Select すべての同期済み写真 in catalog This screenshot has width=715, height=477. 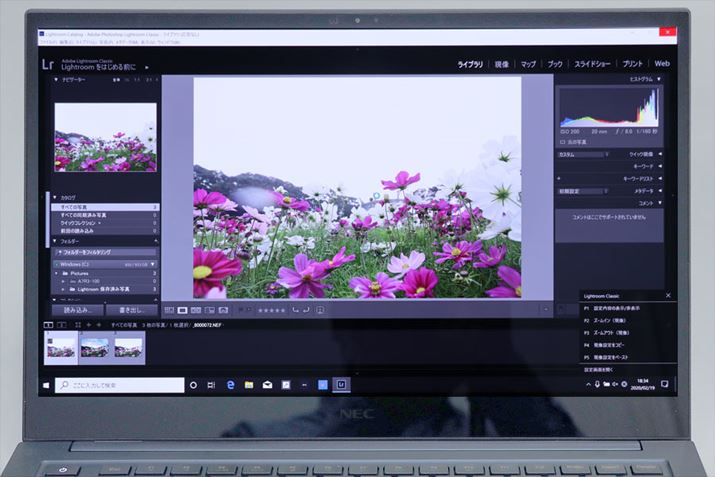[x=105, y=215]
